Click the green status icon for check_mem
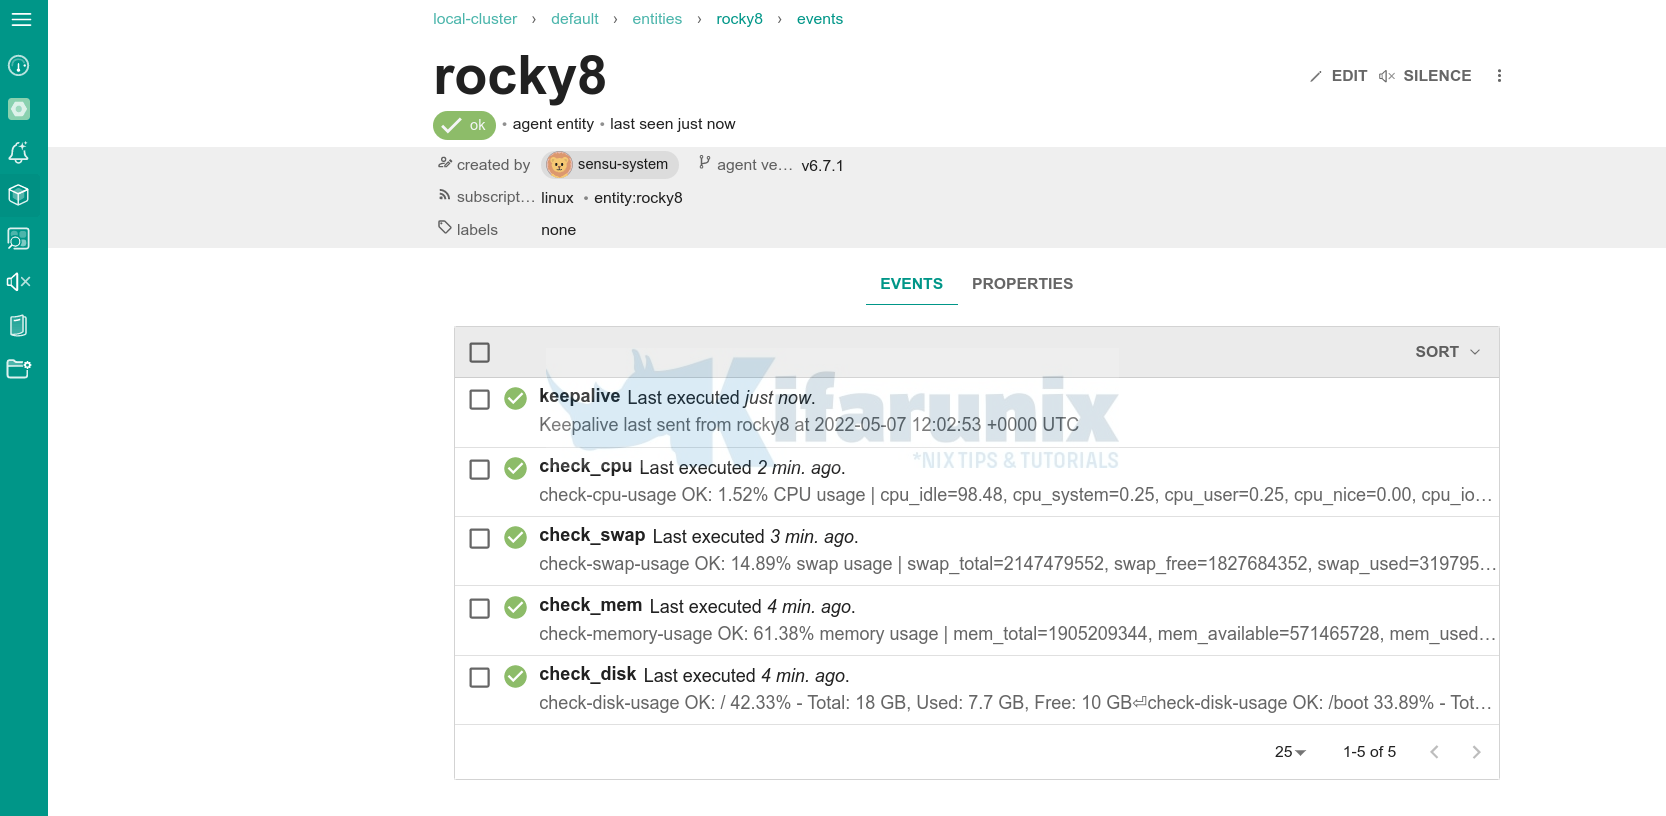This screenshot has width=1666, height=816. tap(516, 608)
